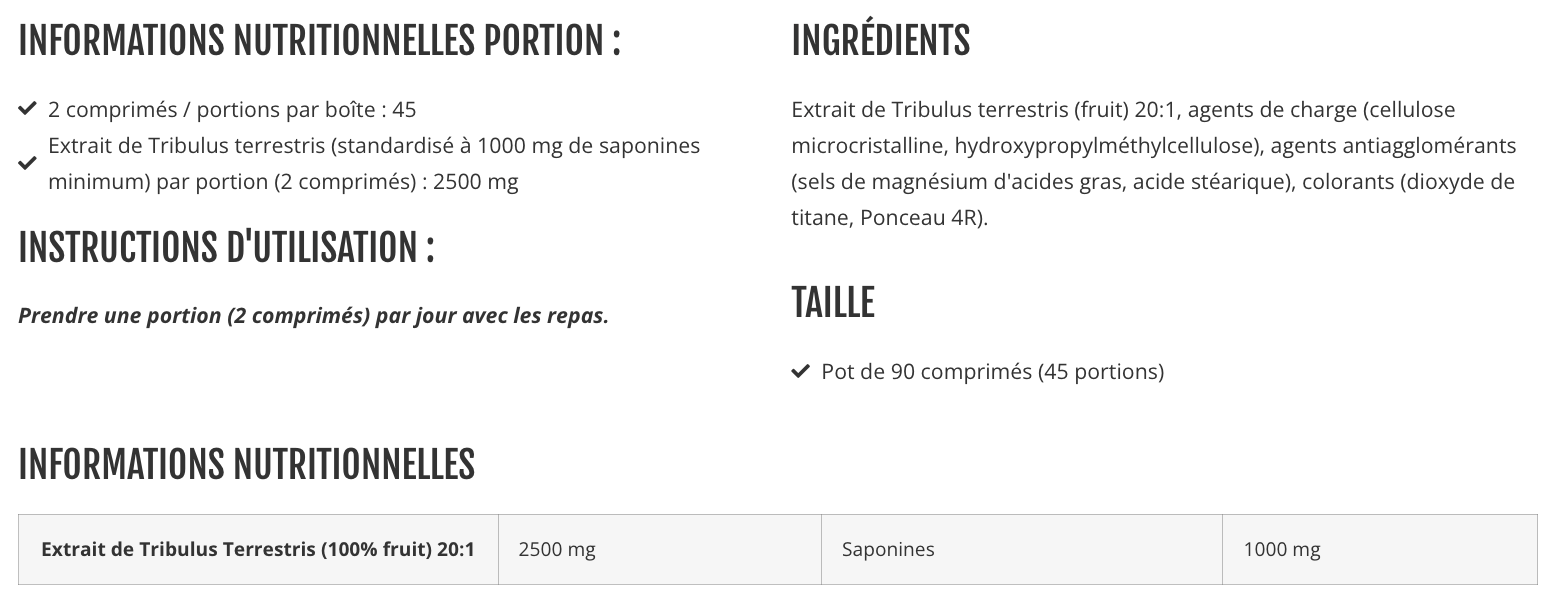Screen dimensions: 1542x600
Task: Click the "Saponines" table cell
Action: 888,549
